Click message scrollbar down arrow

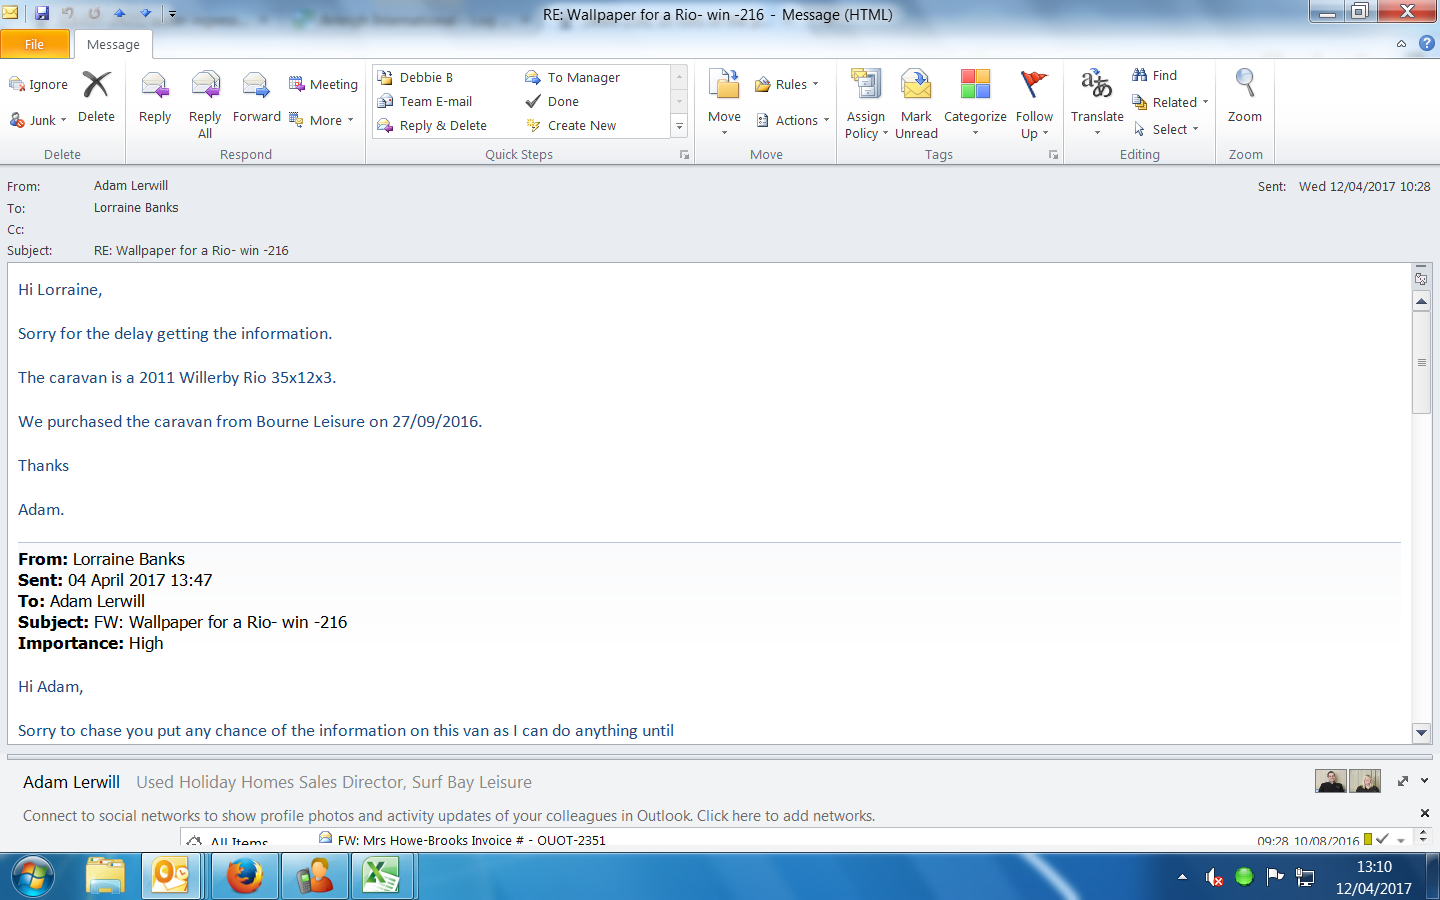[x=1421, y=733]
